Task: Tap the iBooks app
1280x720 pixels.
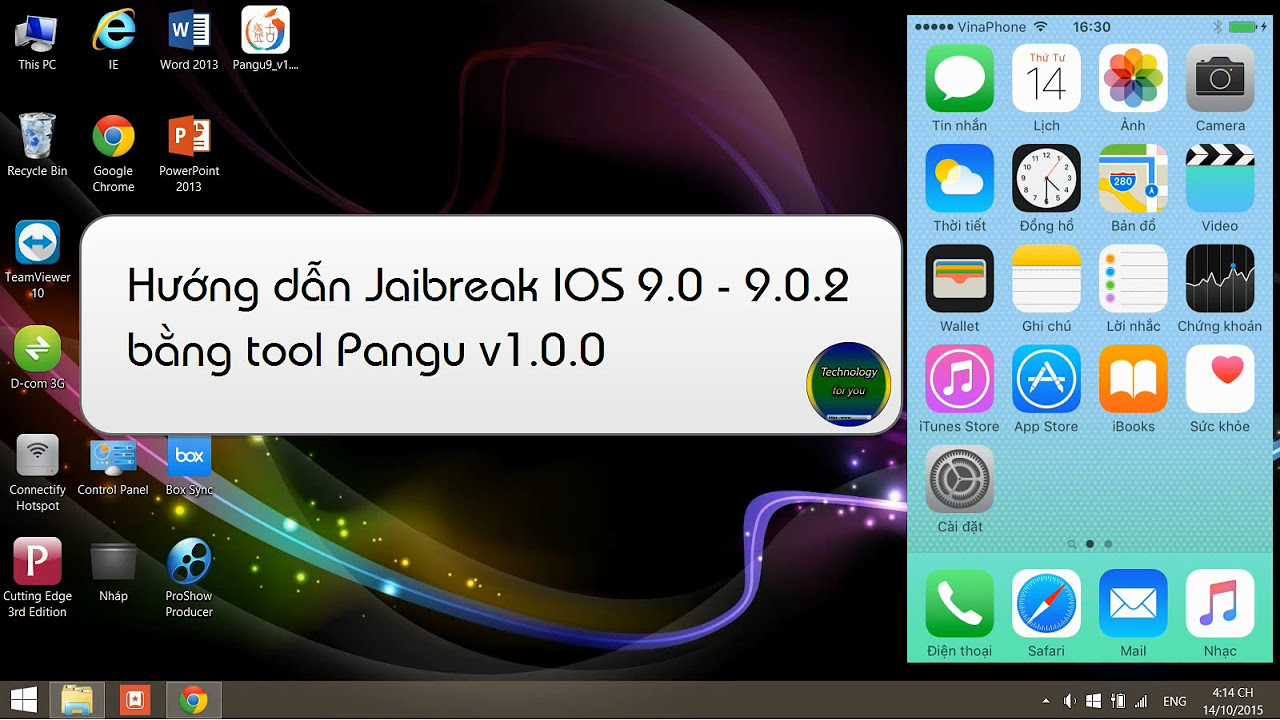Action: click(1133, 379)
